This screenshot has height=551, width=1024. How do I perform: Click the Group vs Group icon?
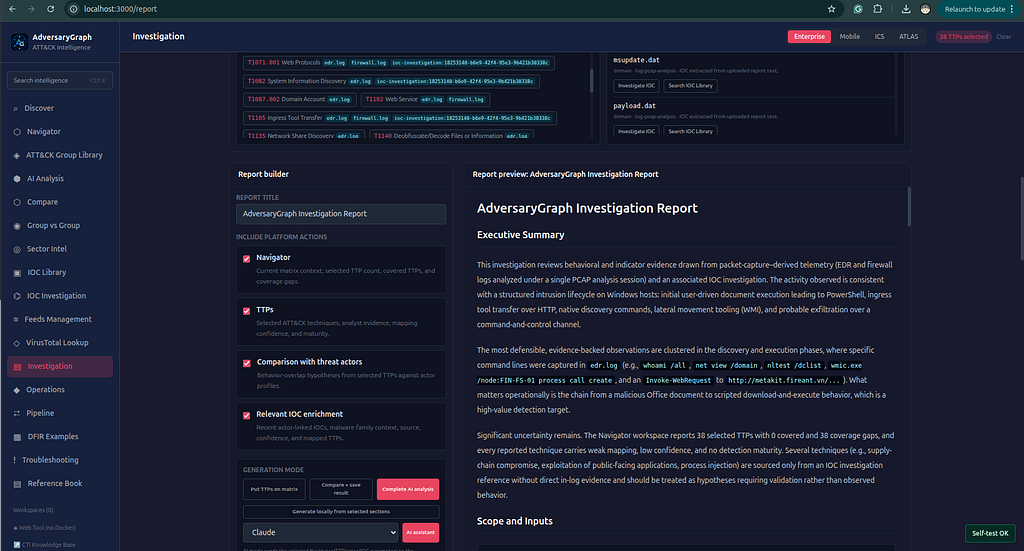[x=17, y=226]
